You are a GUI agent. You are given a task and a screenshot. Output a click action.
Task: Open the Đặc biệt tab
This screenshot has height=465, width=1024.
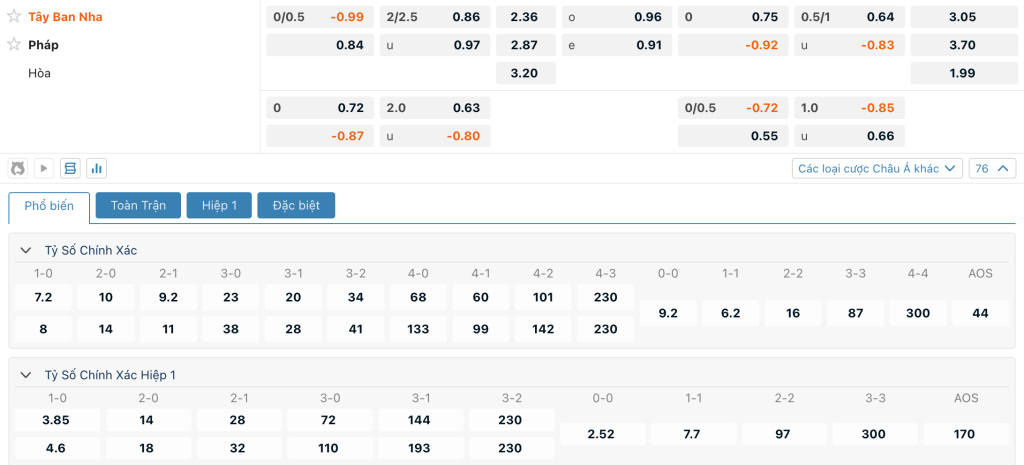coord(296,205)
